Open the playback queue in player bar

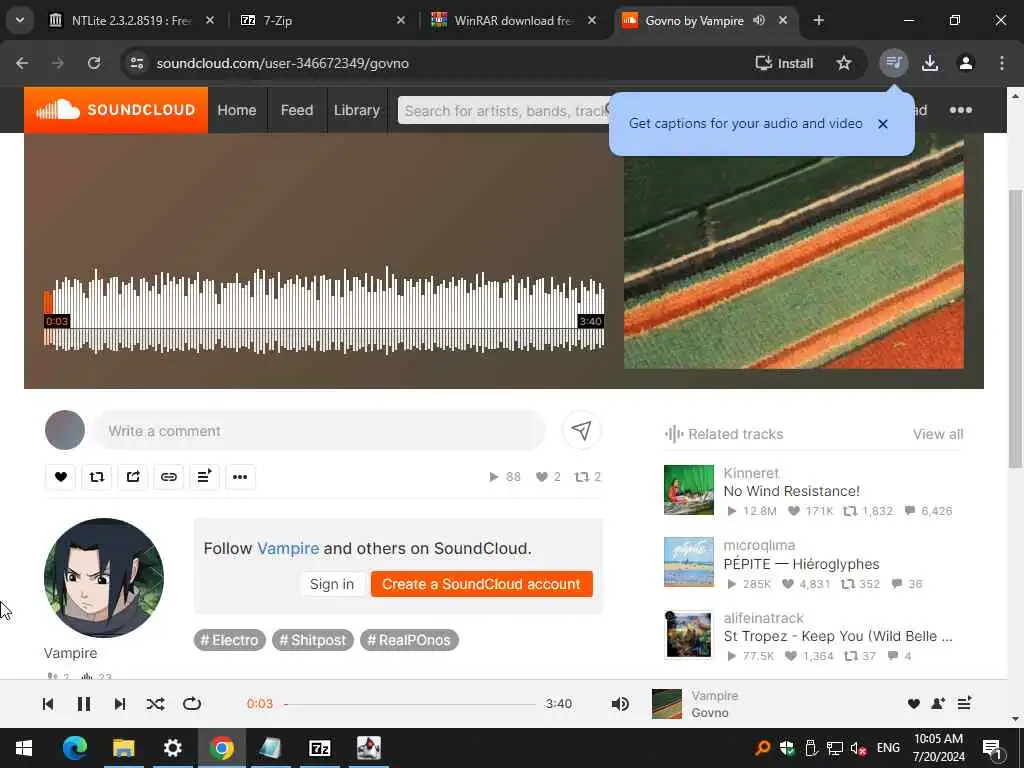point(964,703)
